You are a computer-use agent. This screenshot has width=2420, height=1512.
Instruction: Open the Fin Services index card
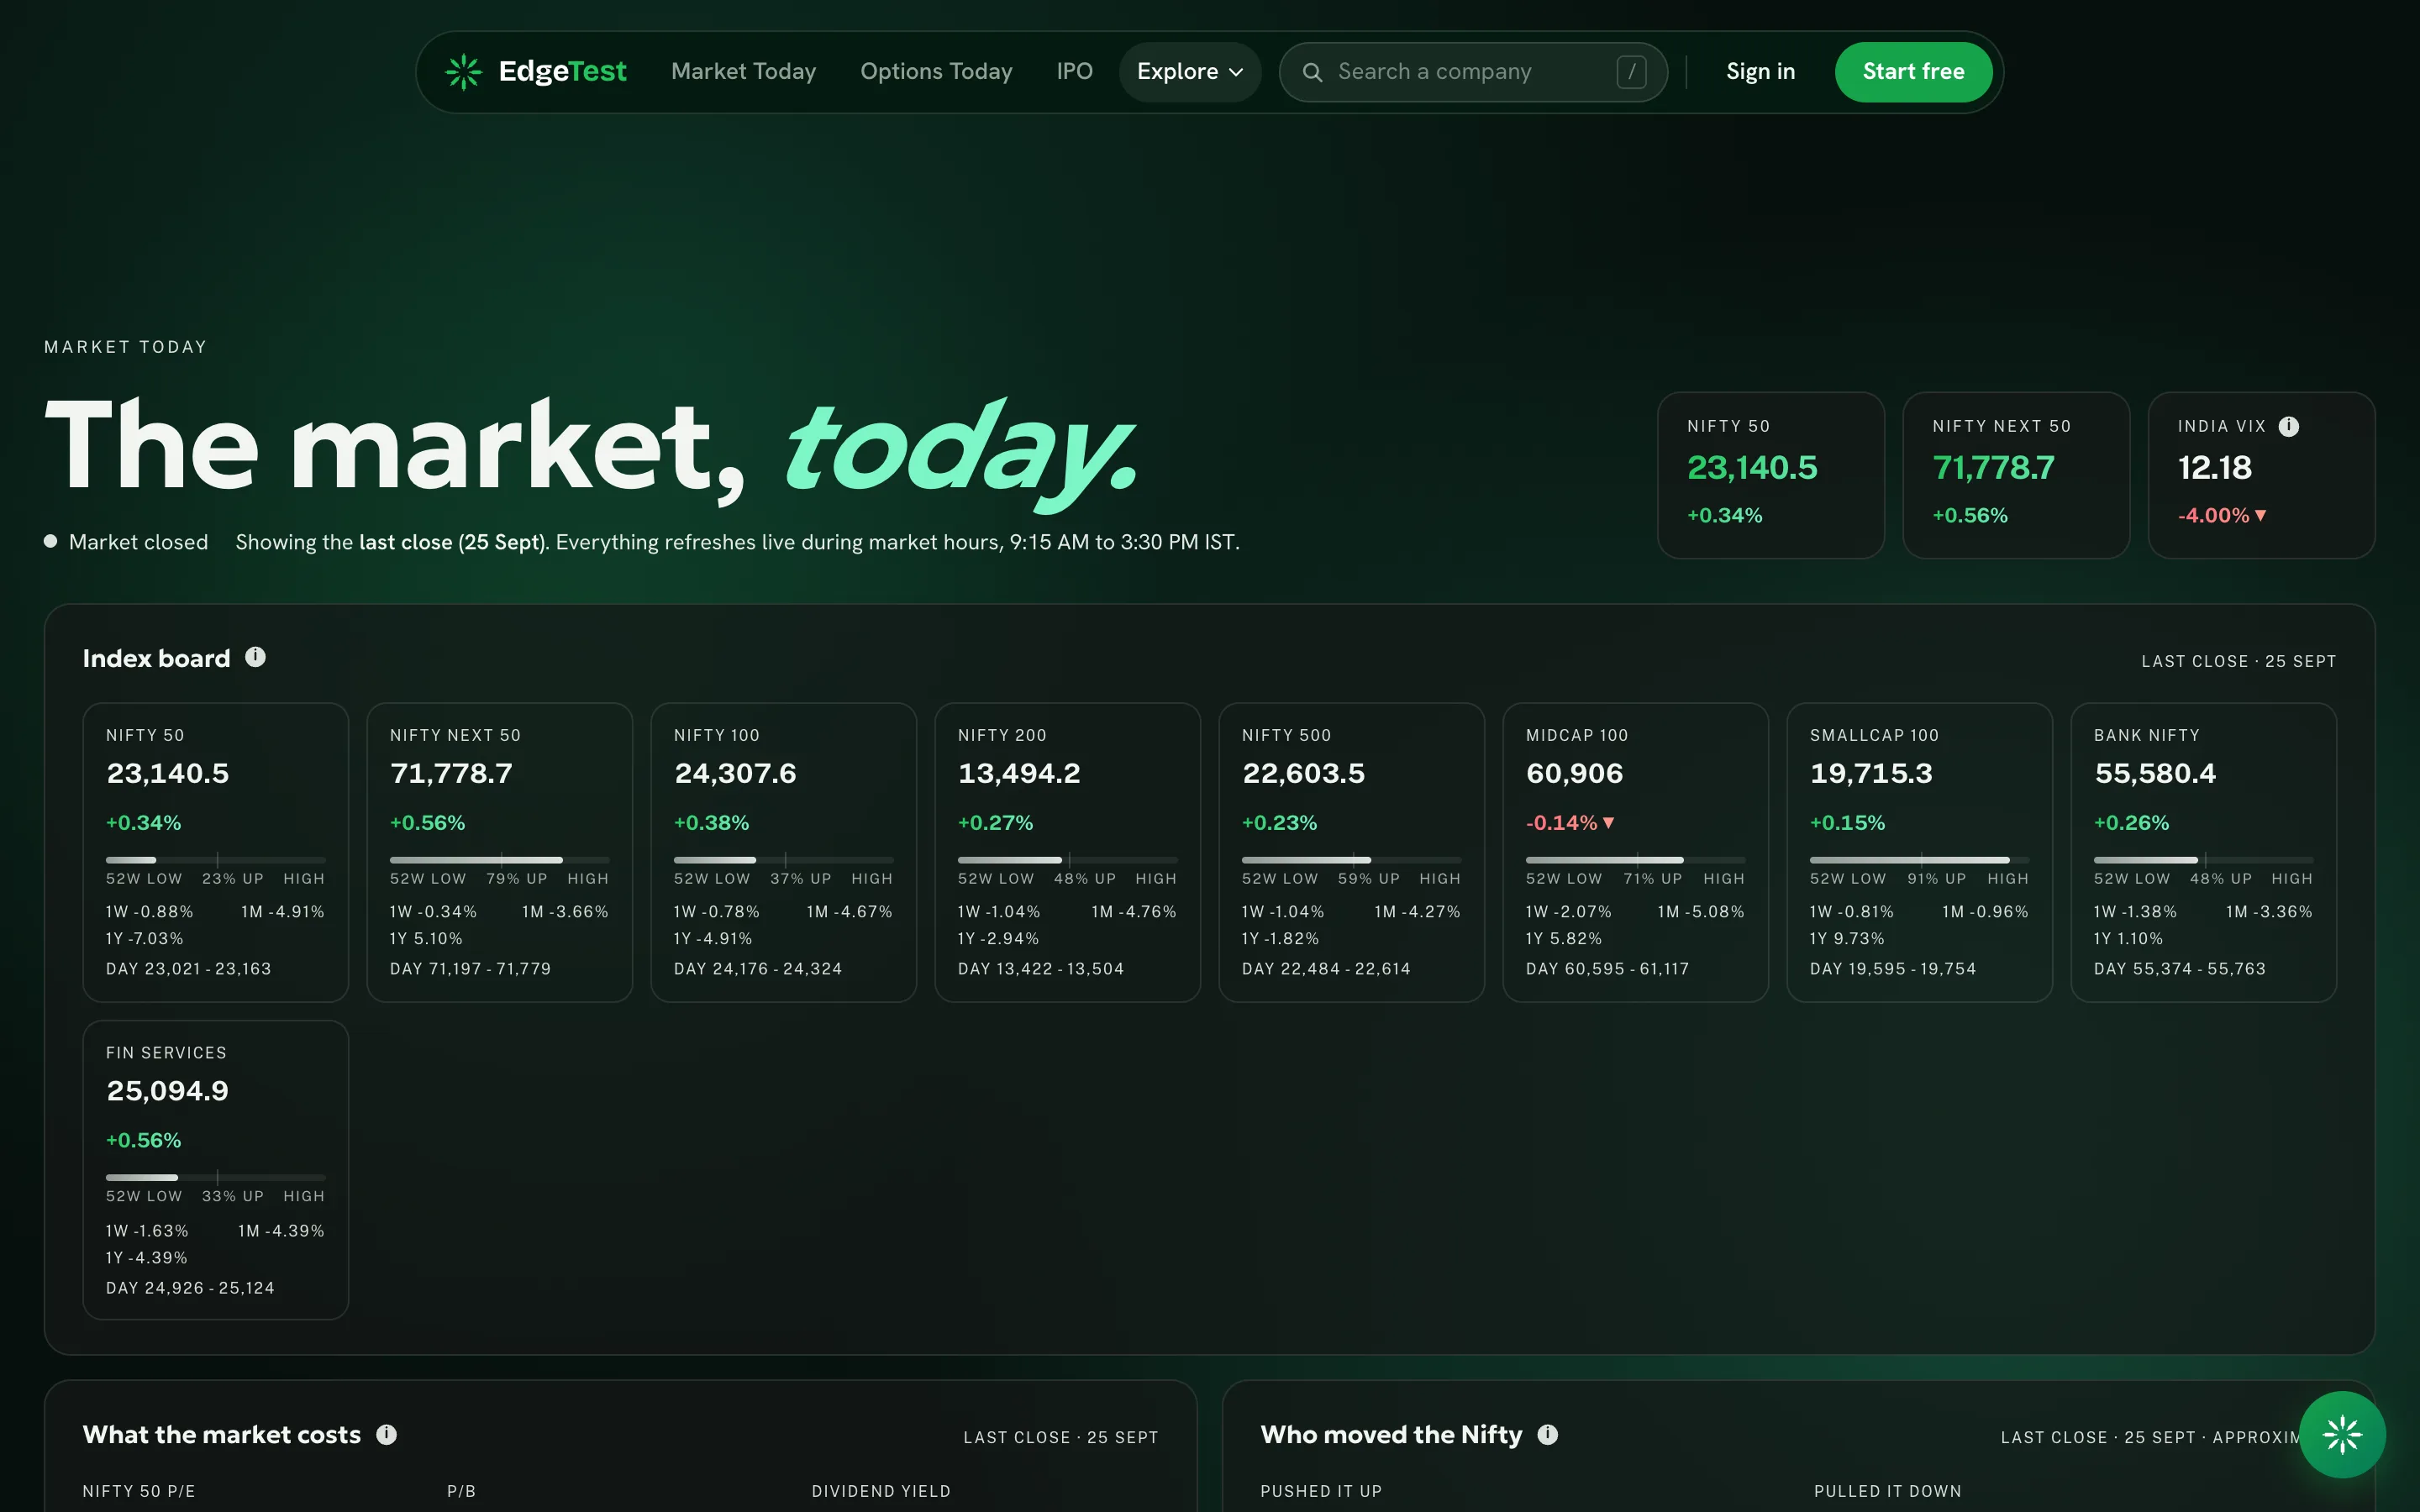[x=216, y=1170]
